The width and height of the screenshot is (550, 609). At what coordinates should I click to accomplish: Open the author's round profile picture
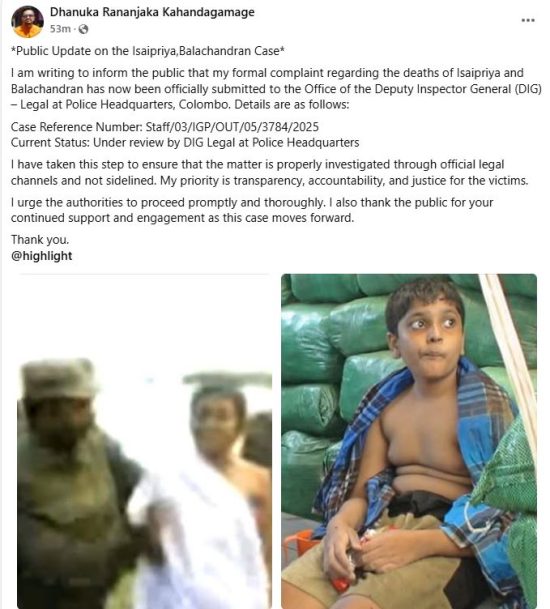click(x=27, y=22)
